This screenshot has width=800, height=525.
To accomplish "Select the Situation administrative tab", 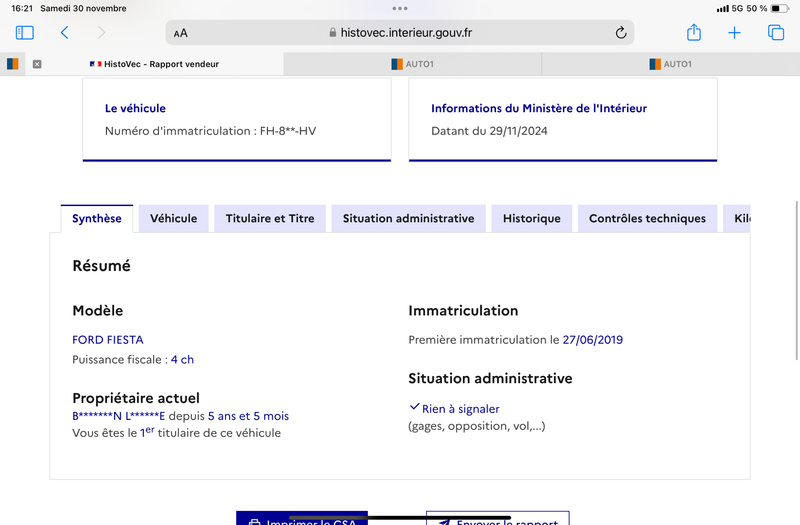I will coord(408,218).
